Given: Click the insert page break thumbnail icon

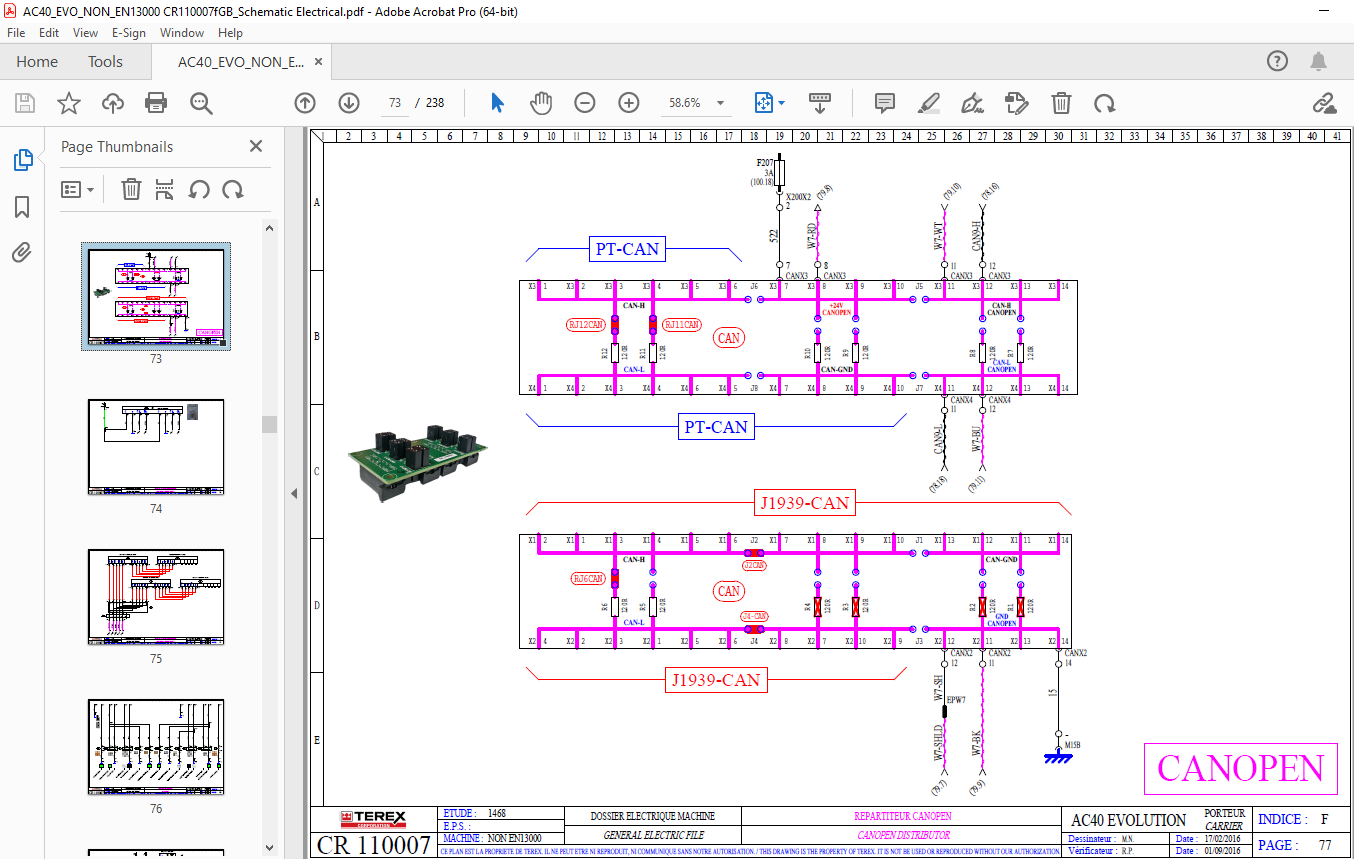Looking at the screenshot, I should (x=165, y=189).
